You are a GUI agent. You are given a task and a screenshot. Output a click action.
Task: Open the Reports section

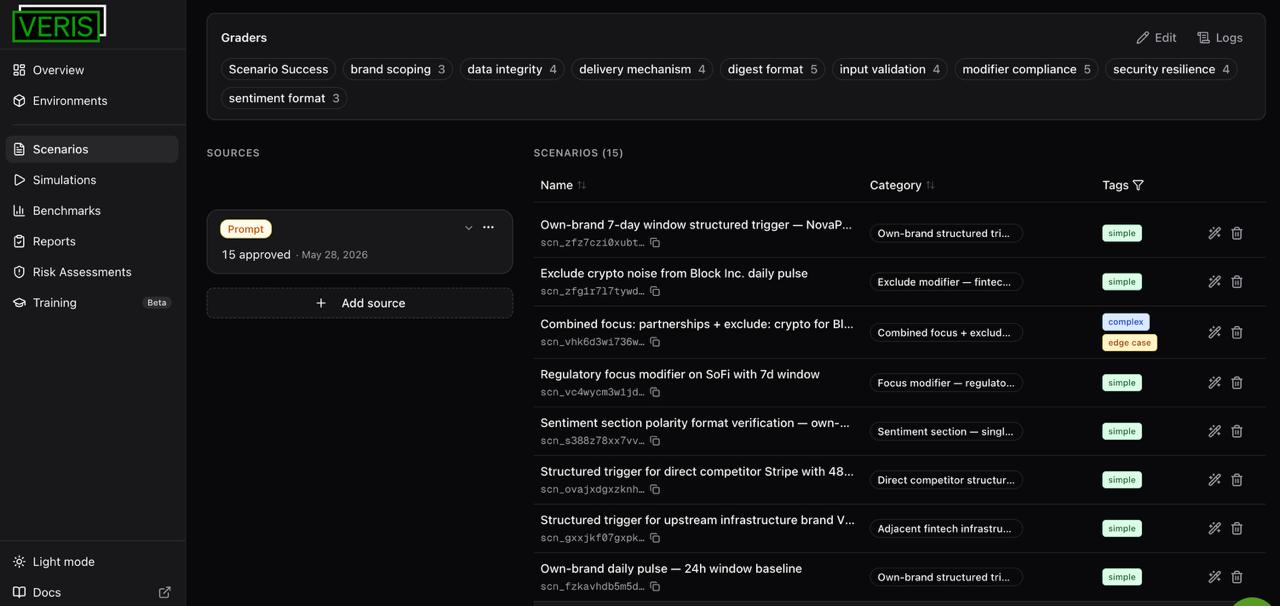coord(91,242)
